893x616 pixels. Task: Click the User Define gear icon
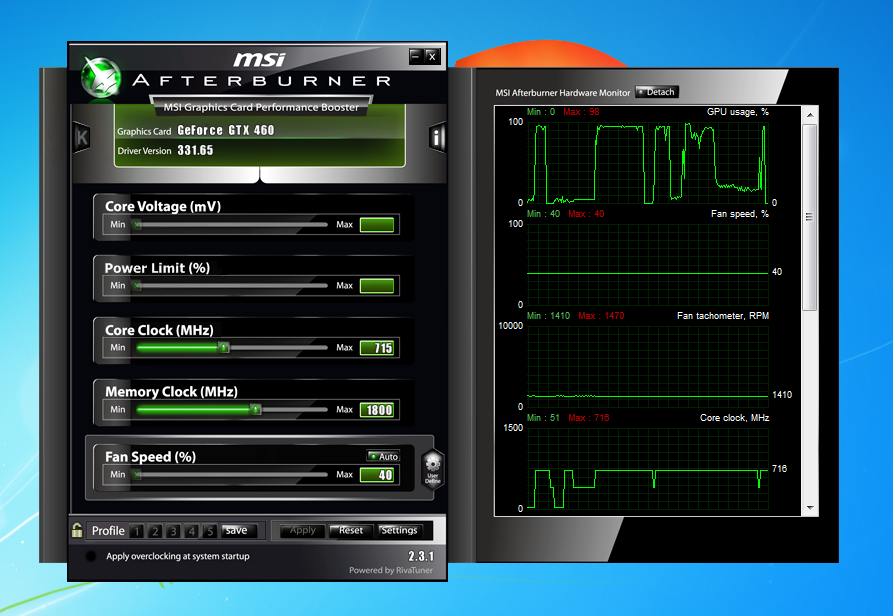click(432, 467)
